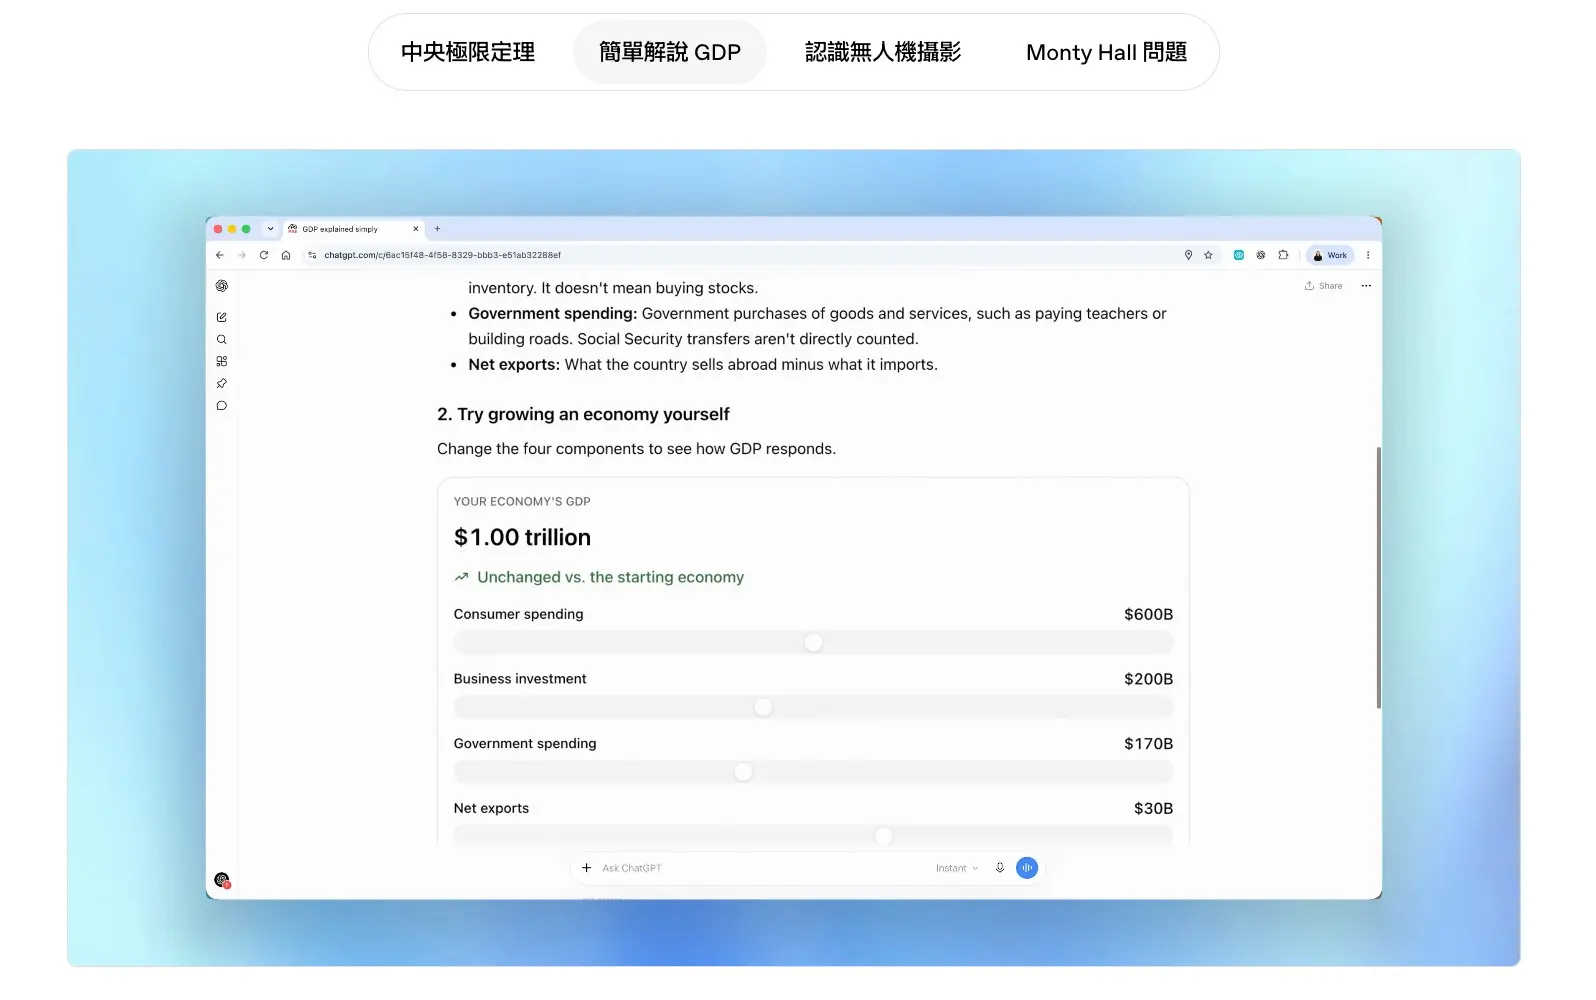Viewport: 1596px width, 1000px height.
Task: Click the Net exports slider handle
Action: (884, 836)
